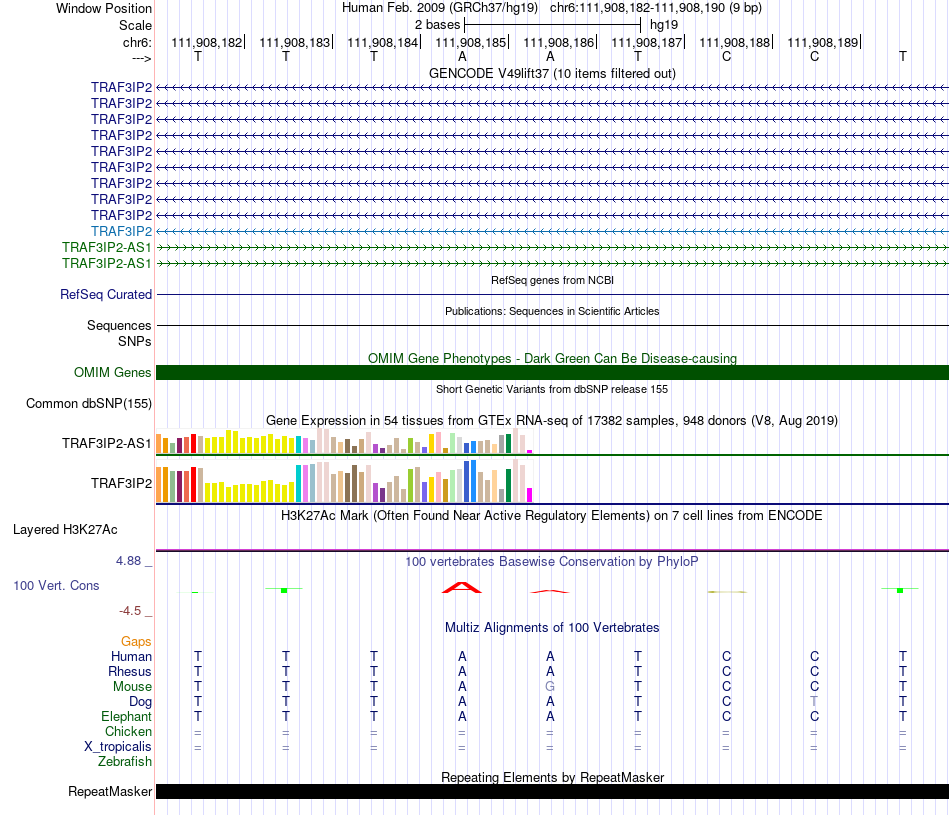Click the light-blue TRAF3IP2 transcript label
This screenshot has width=950, height=815.
(121, 231)
